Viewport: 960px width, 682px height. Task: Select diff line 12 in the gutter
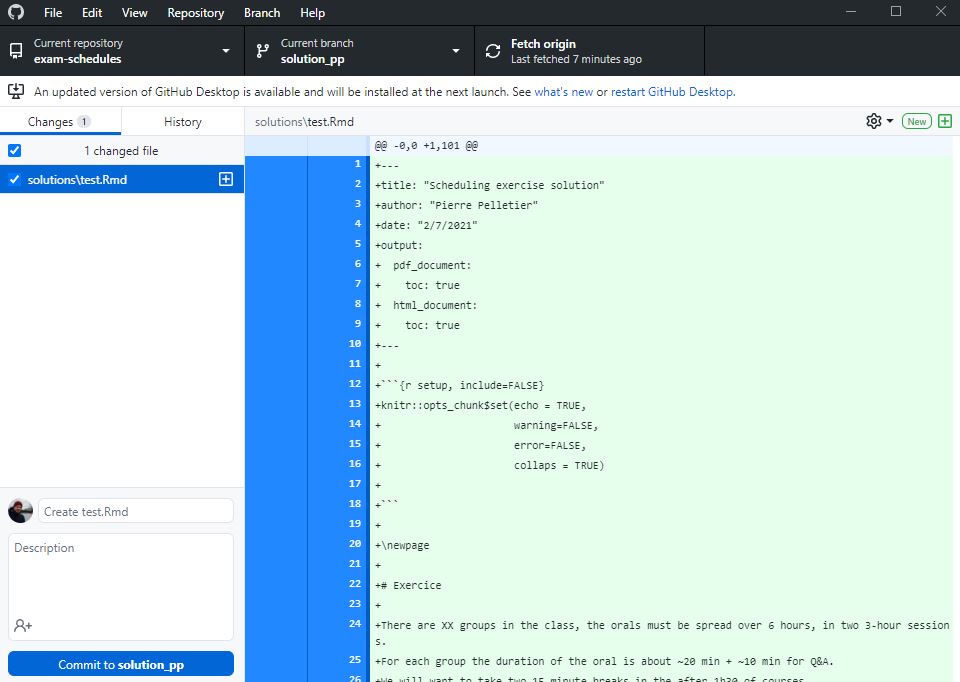(340, 384)
